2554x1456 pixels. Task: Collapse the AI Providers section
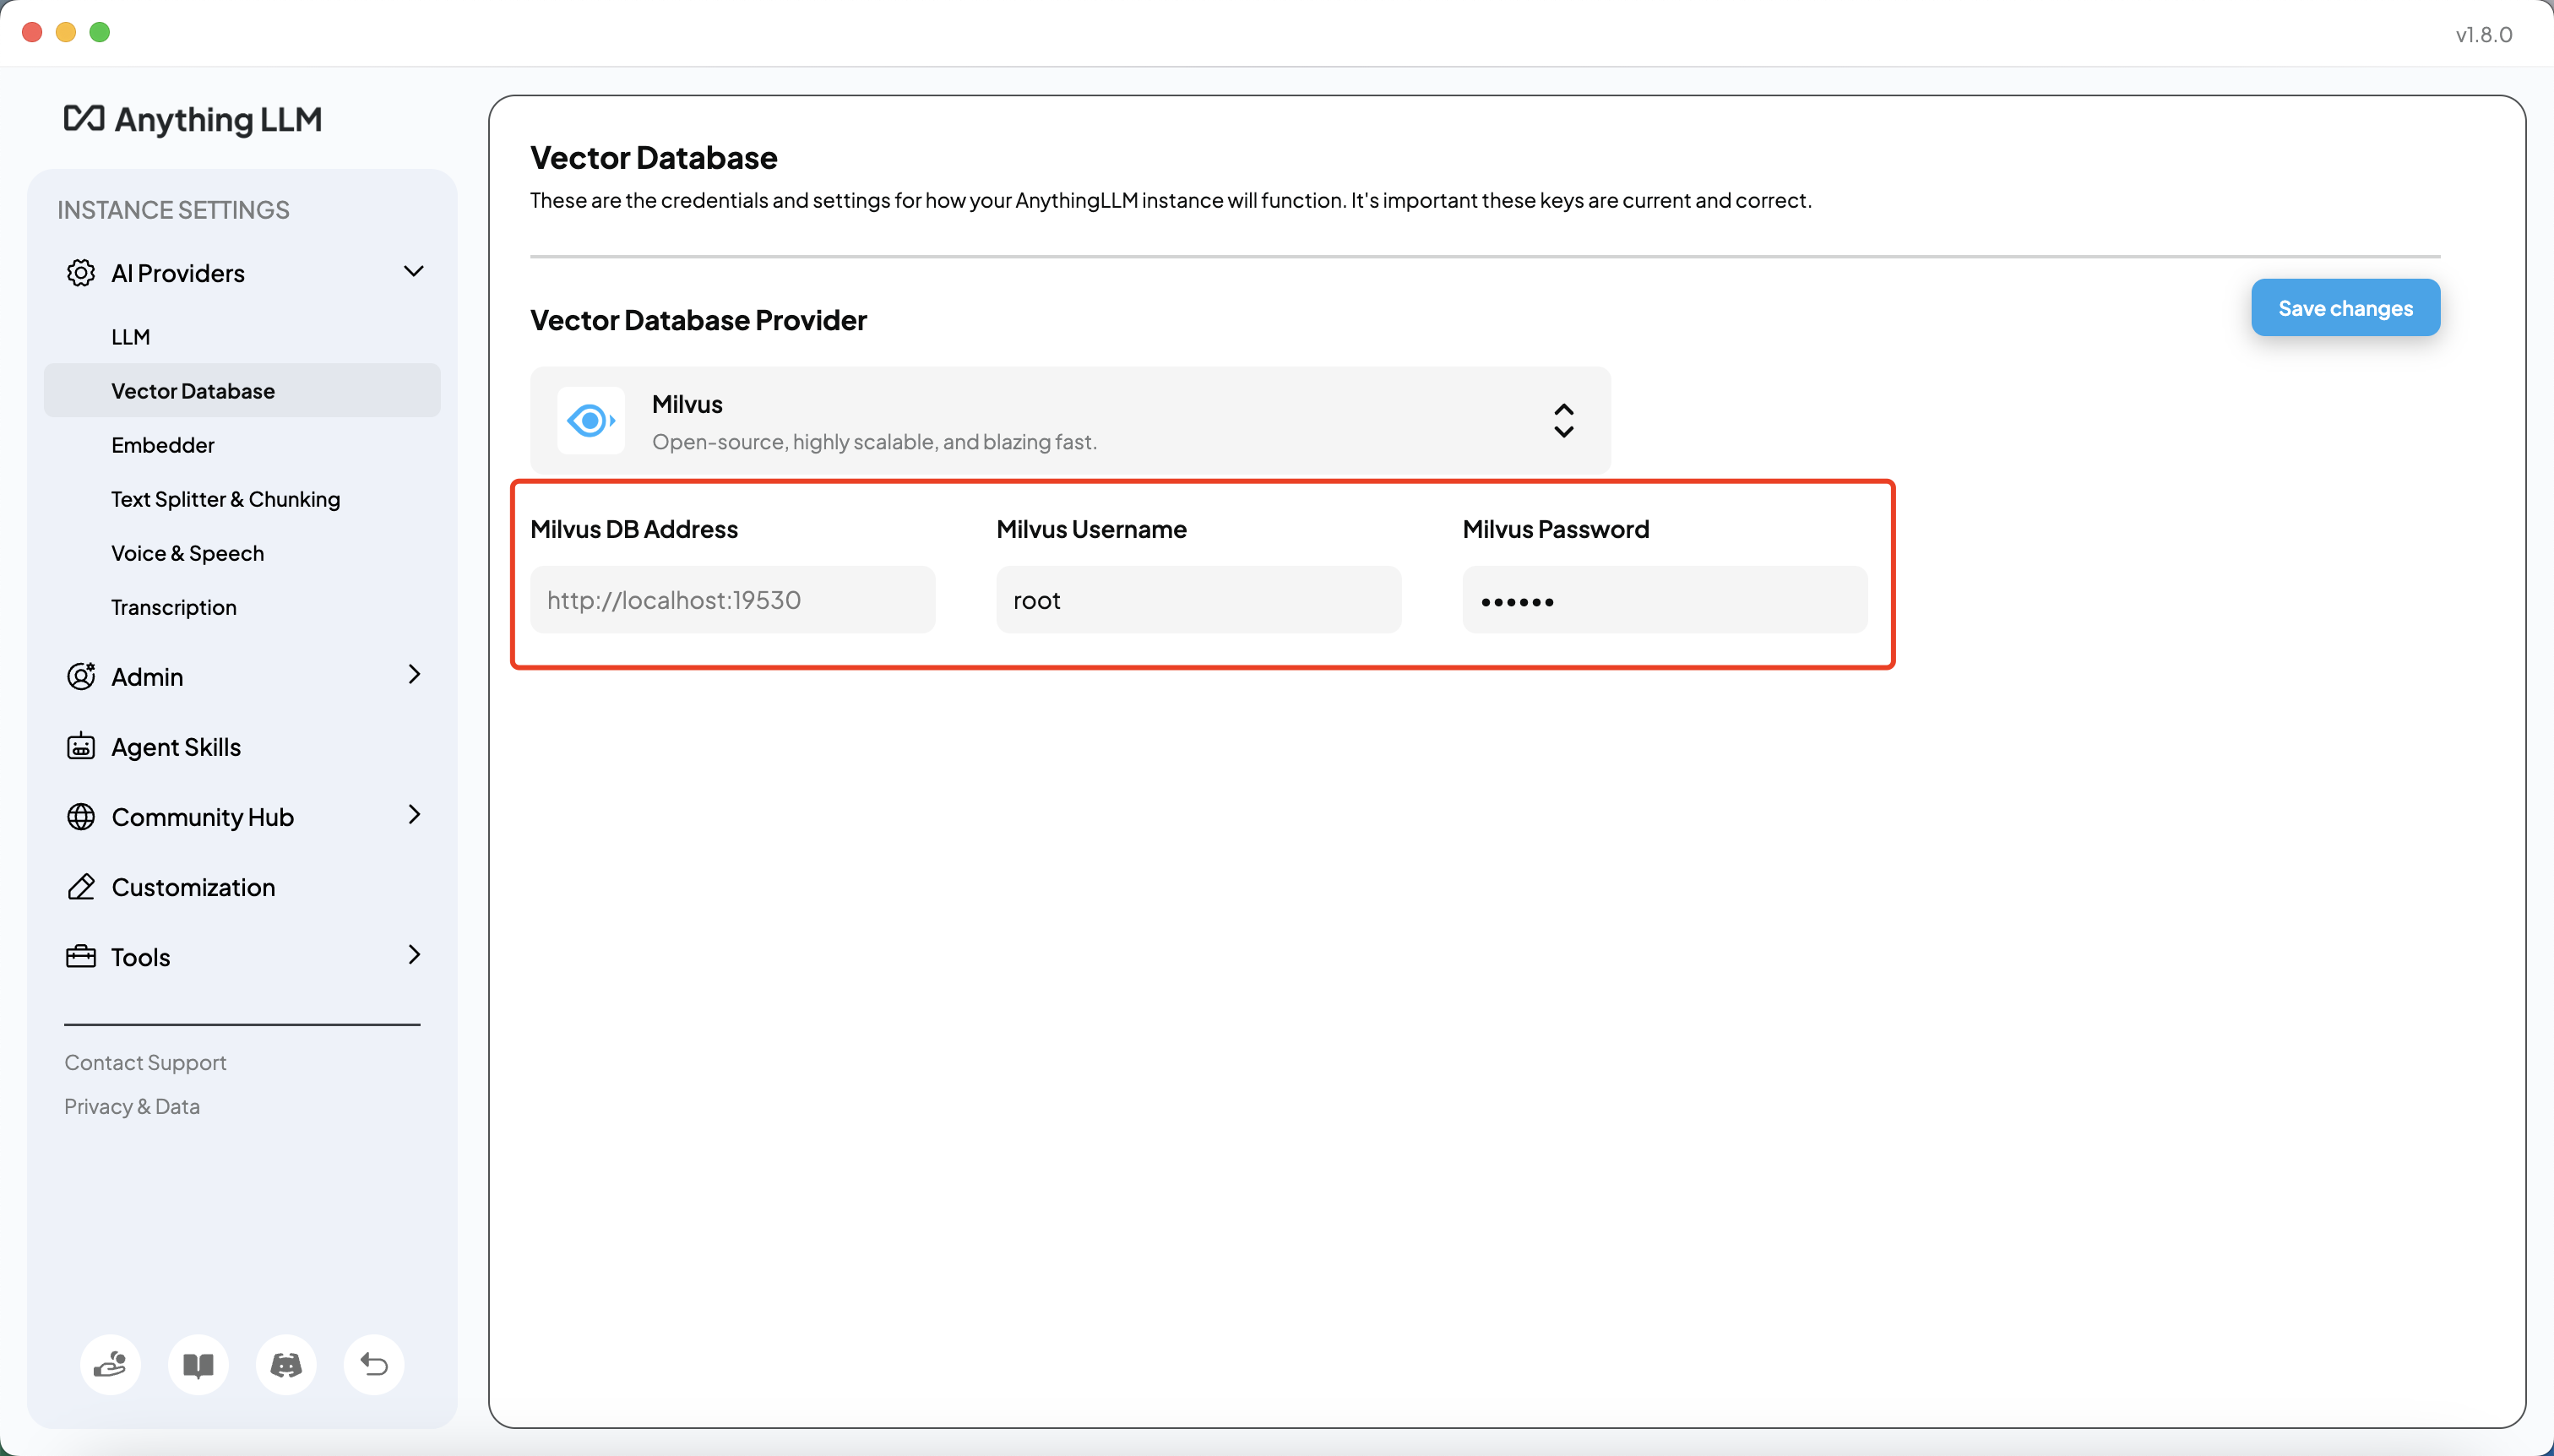click(413, 272)
